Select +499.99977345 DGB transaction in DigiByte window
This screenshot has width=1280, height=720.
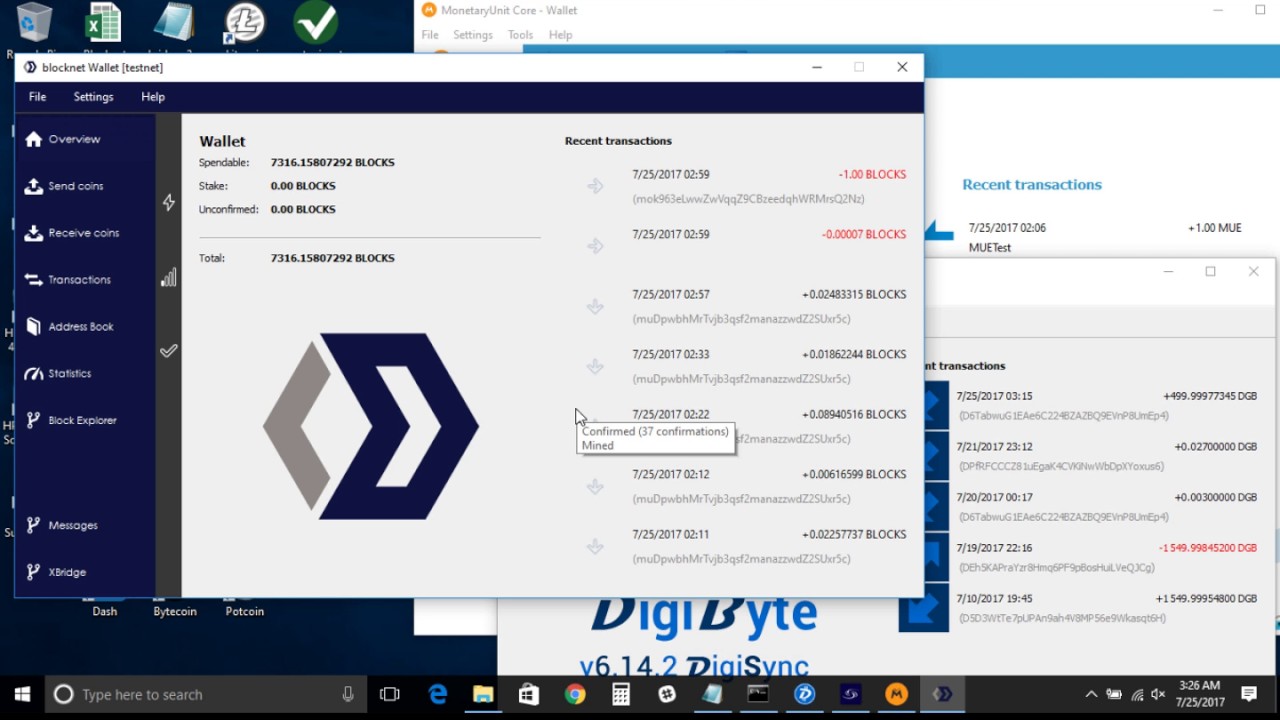point(1089,405)
